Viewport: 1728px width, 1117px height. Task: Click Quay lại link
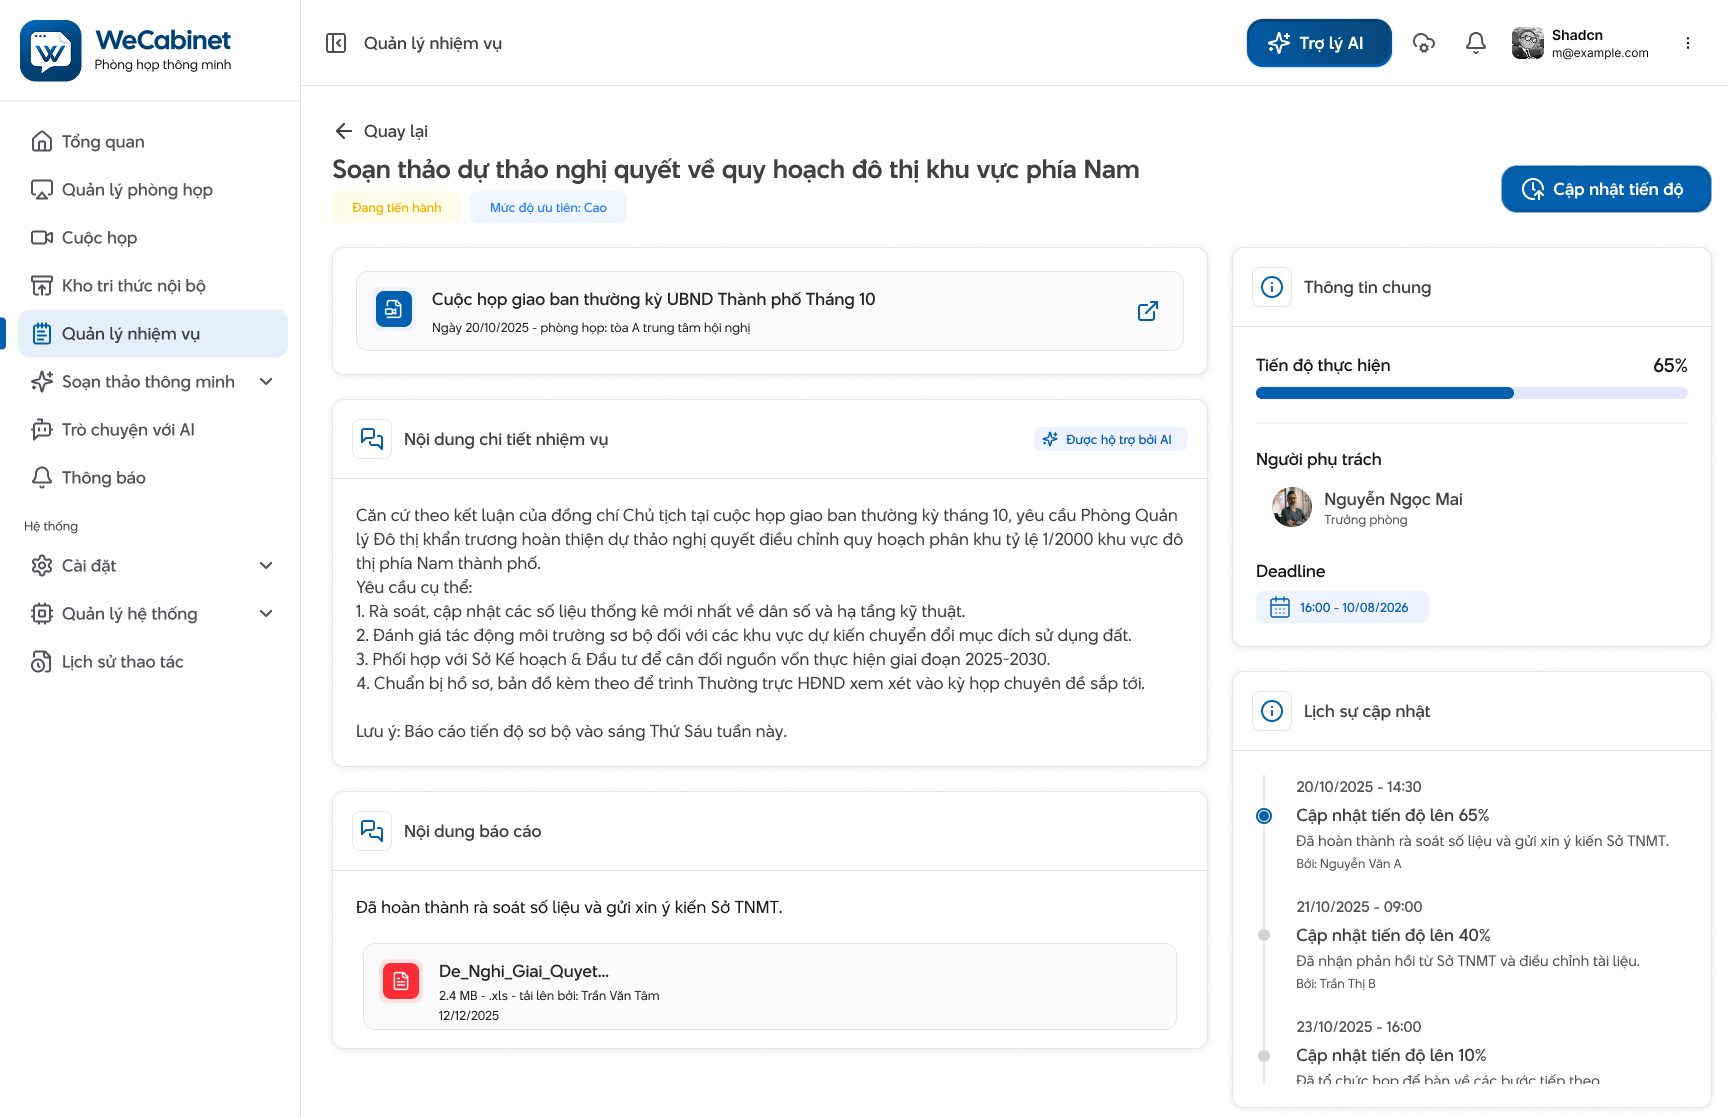(381, 131)
